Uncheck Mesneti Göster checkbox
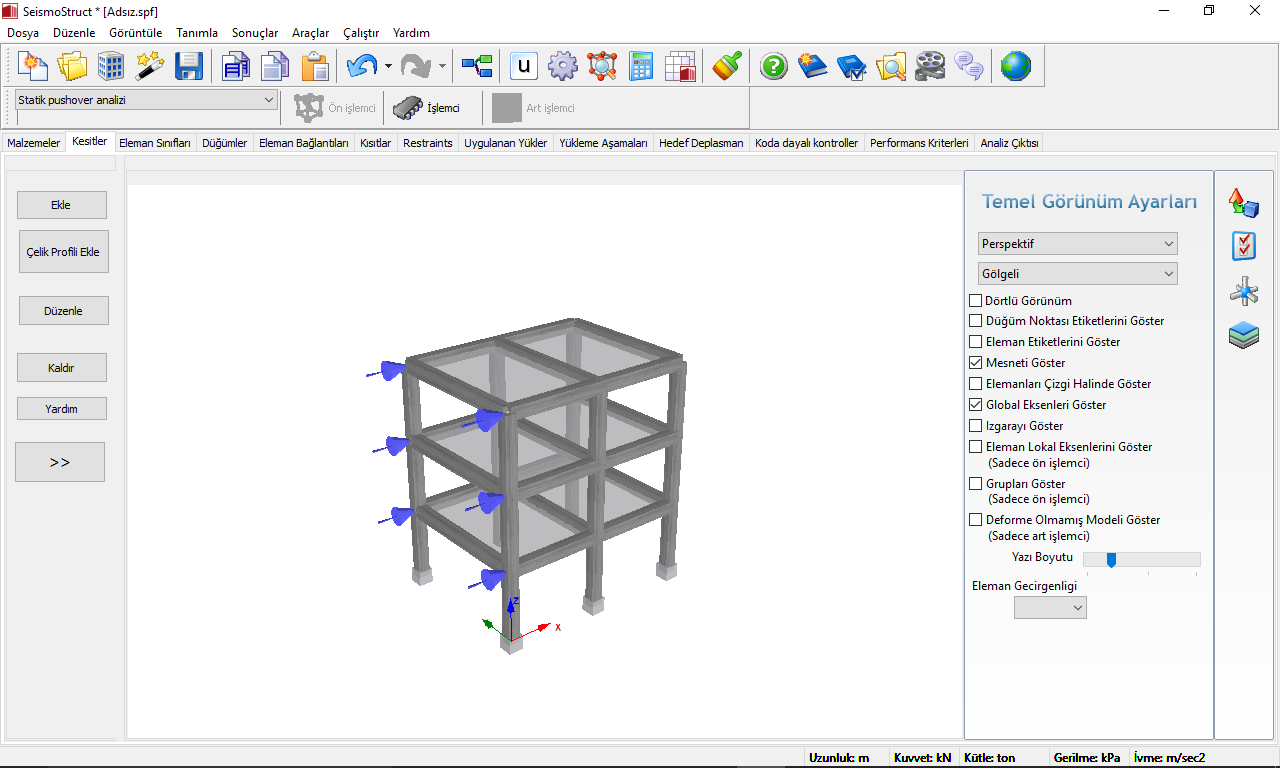Image resolution: width=1280 pixels, height=768 pixels. coord(976,363)
